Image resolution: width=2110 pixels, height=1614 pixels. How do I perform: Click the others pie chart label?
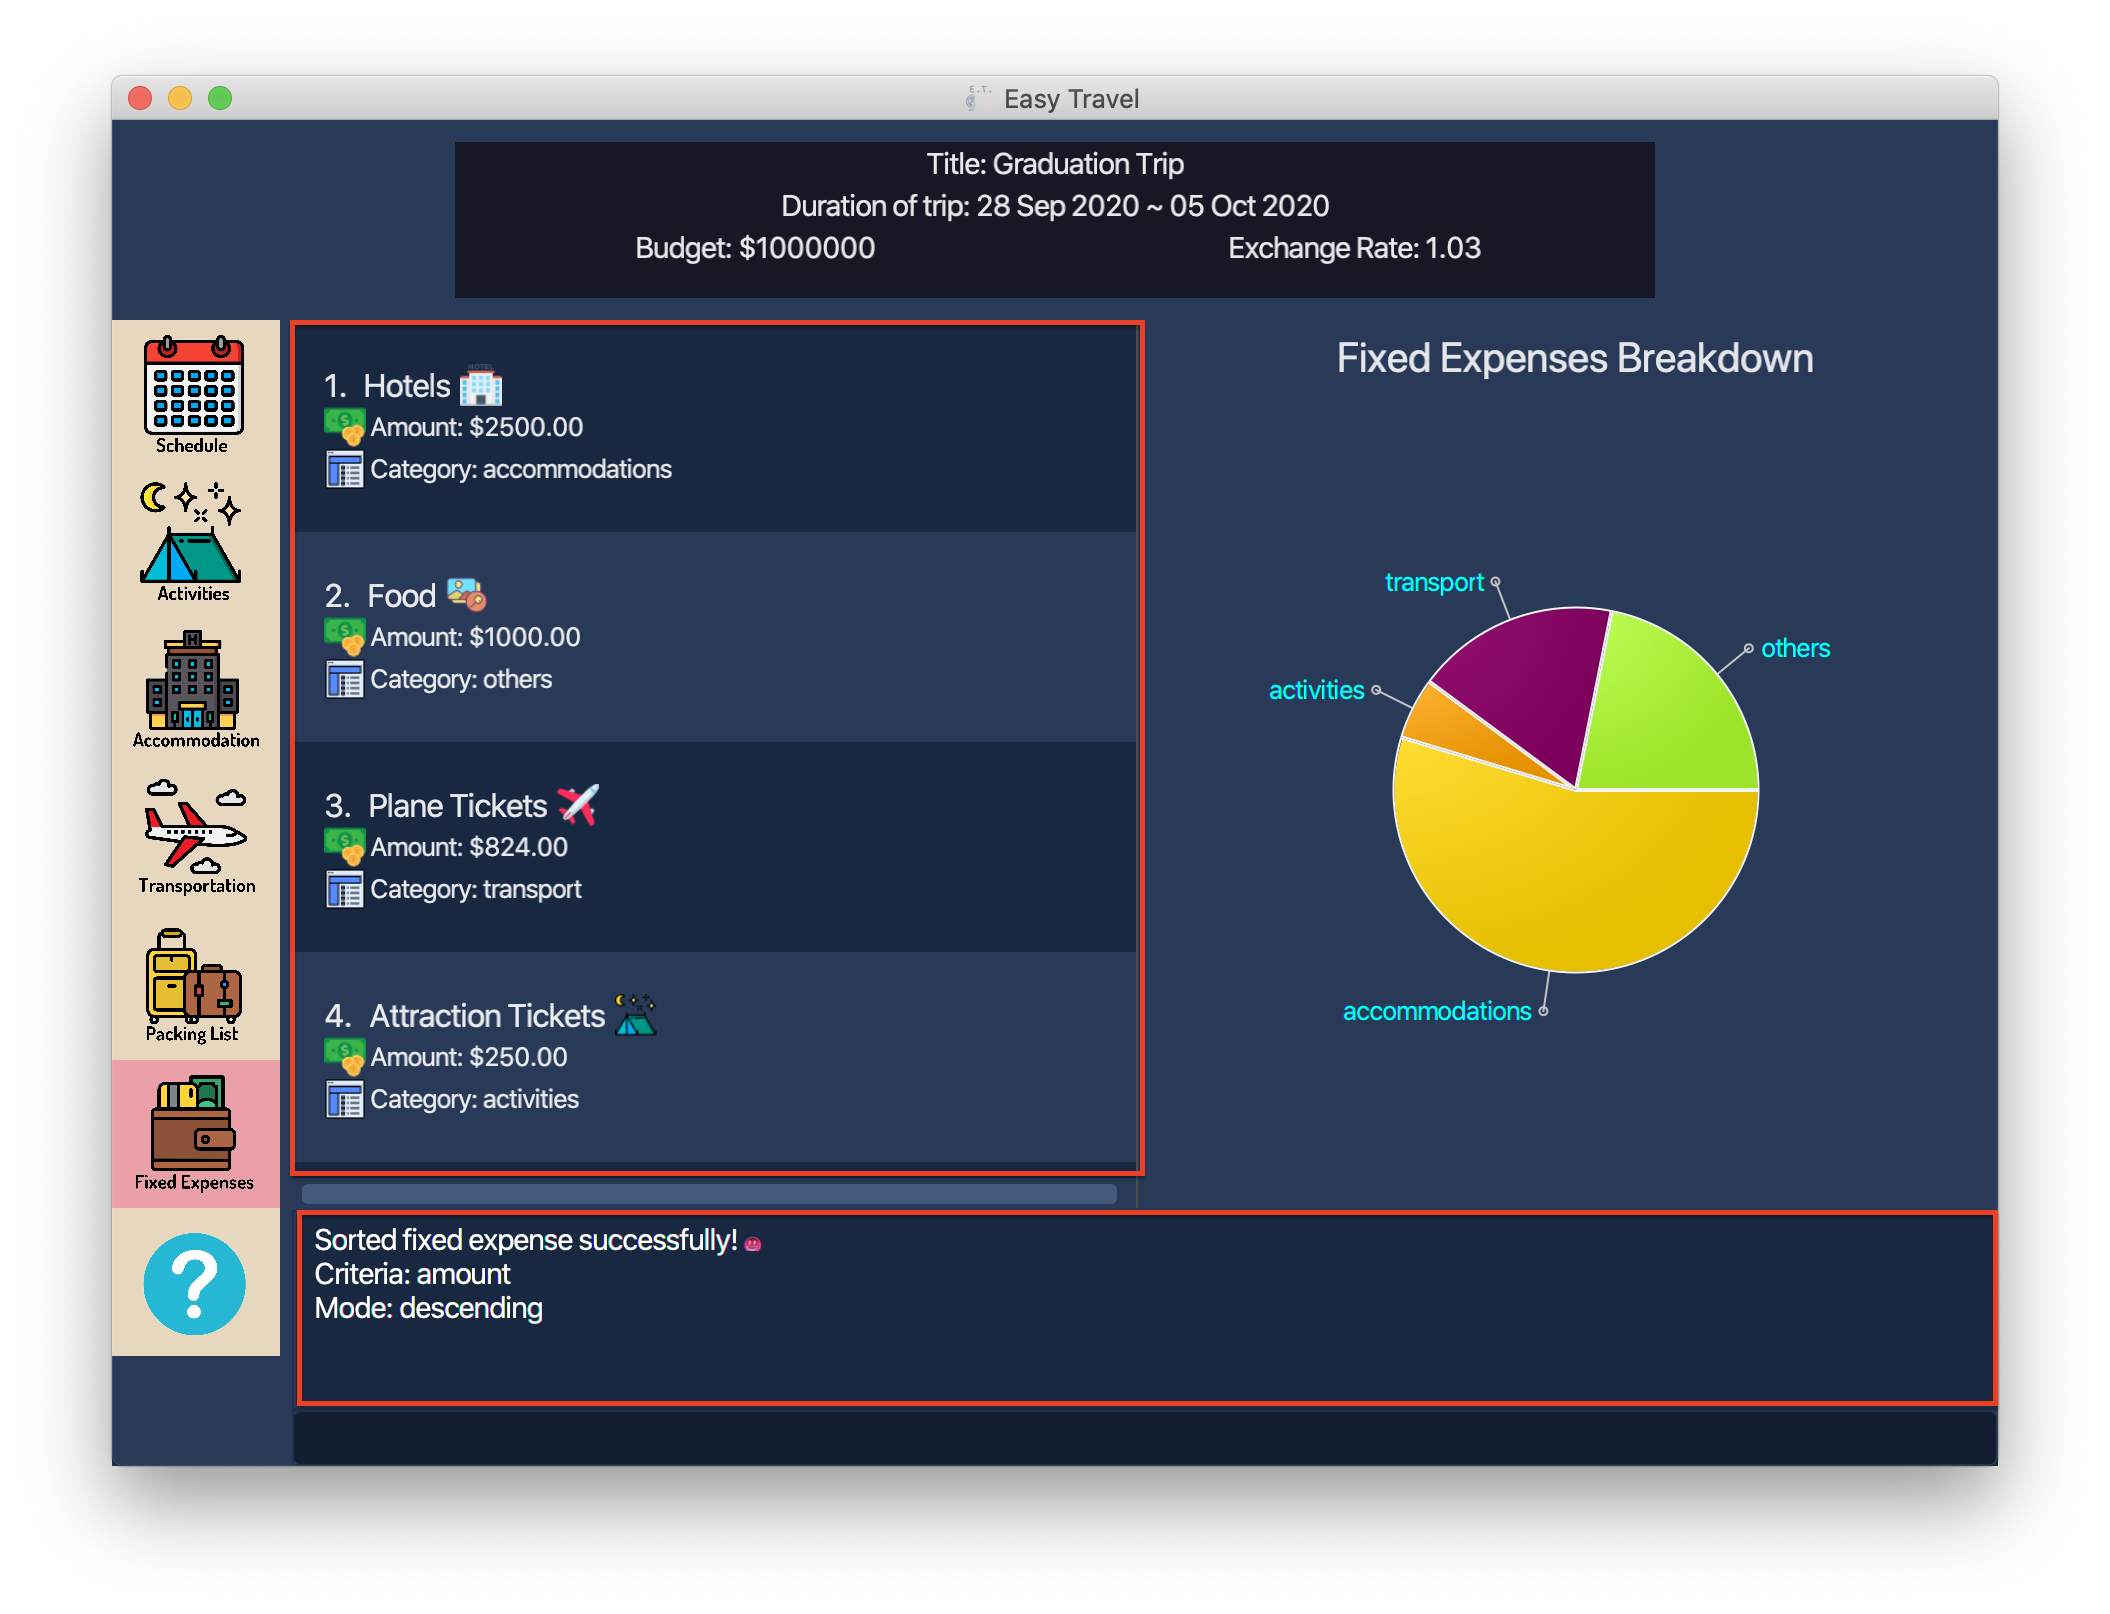point(1795,648)
